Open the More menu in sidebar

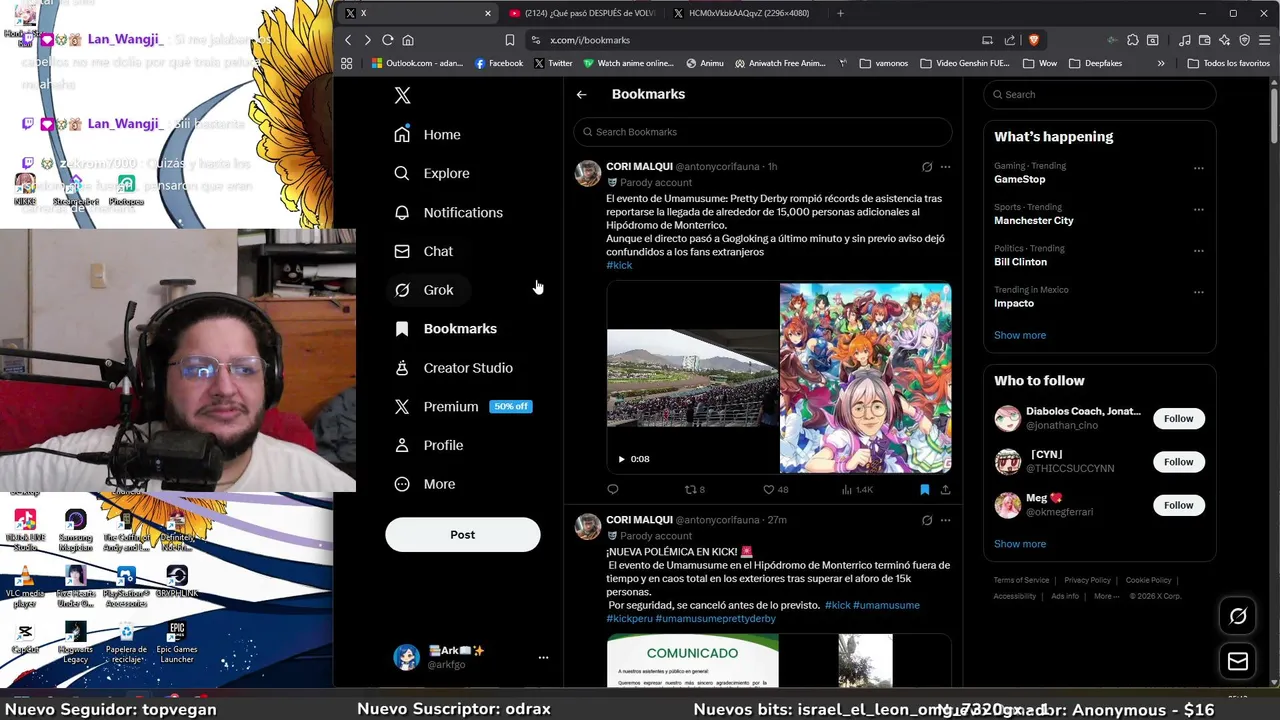pyautogui.click(x=425, y=484)
